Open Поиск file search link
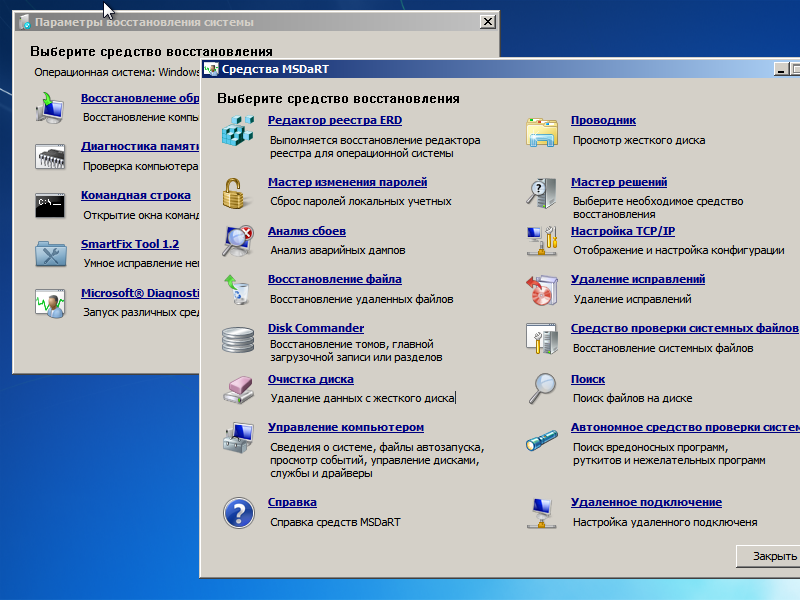This screenshot has width=800, height=600. pos(588,380)
